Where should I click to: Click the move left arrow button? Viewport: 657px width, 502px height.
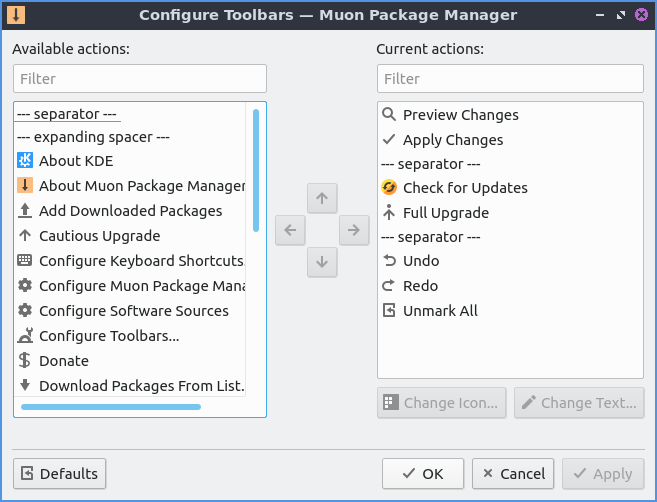(289, 230)
